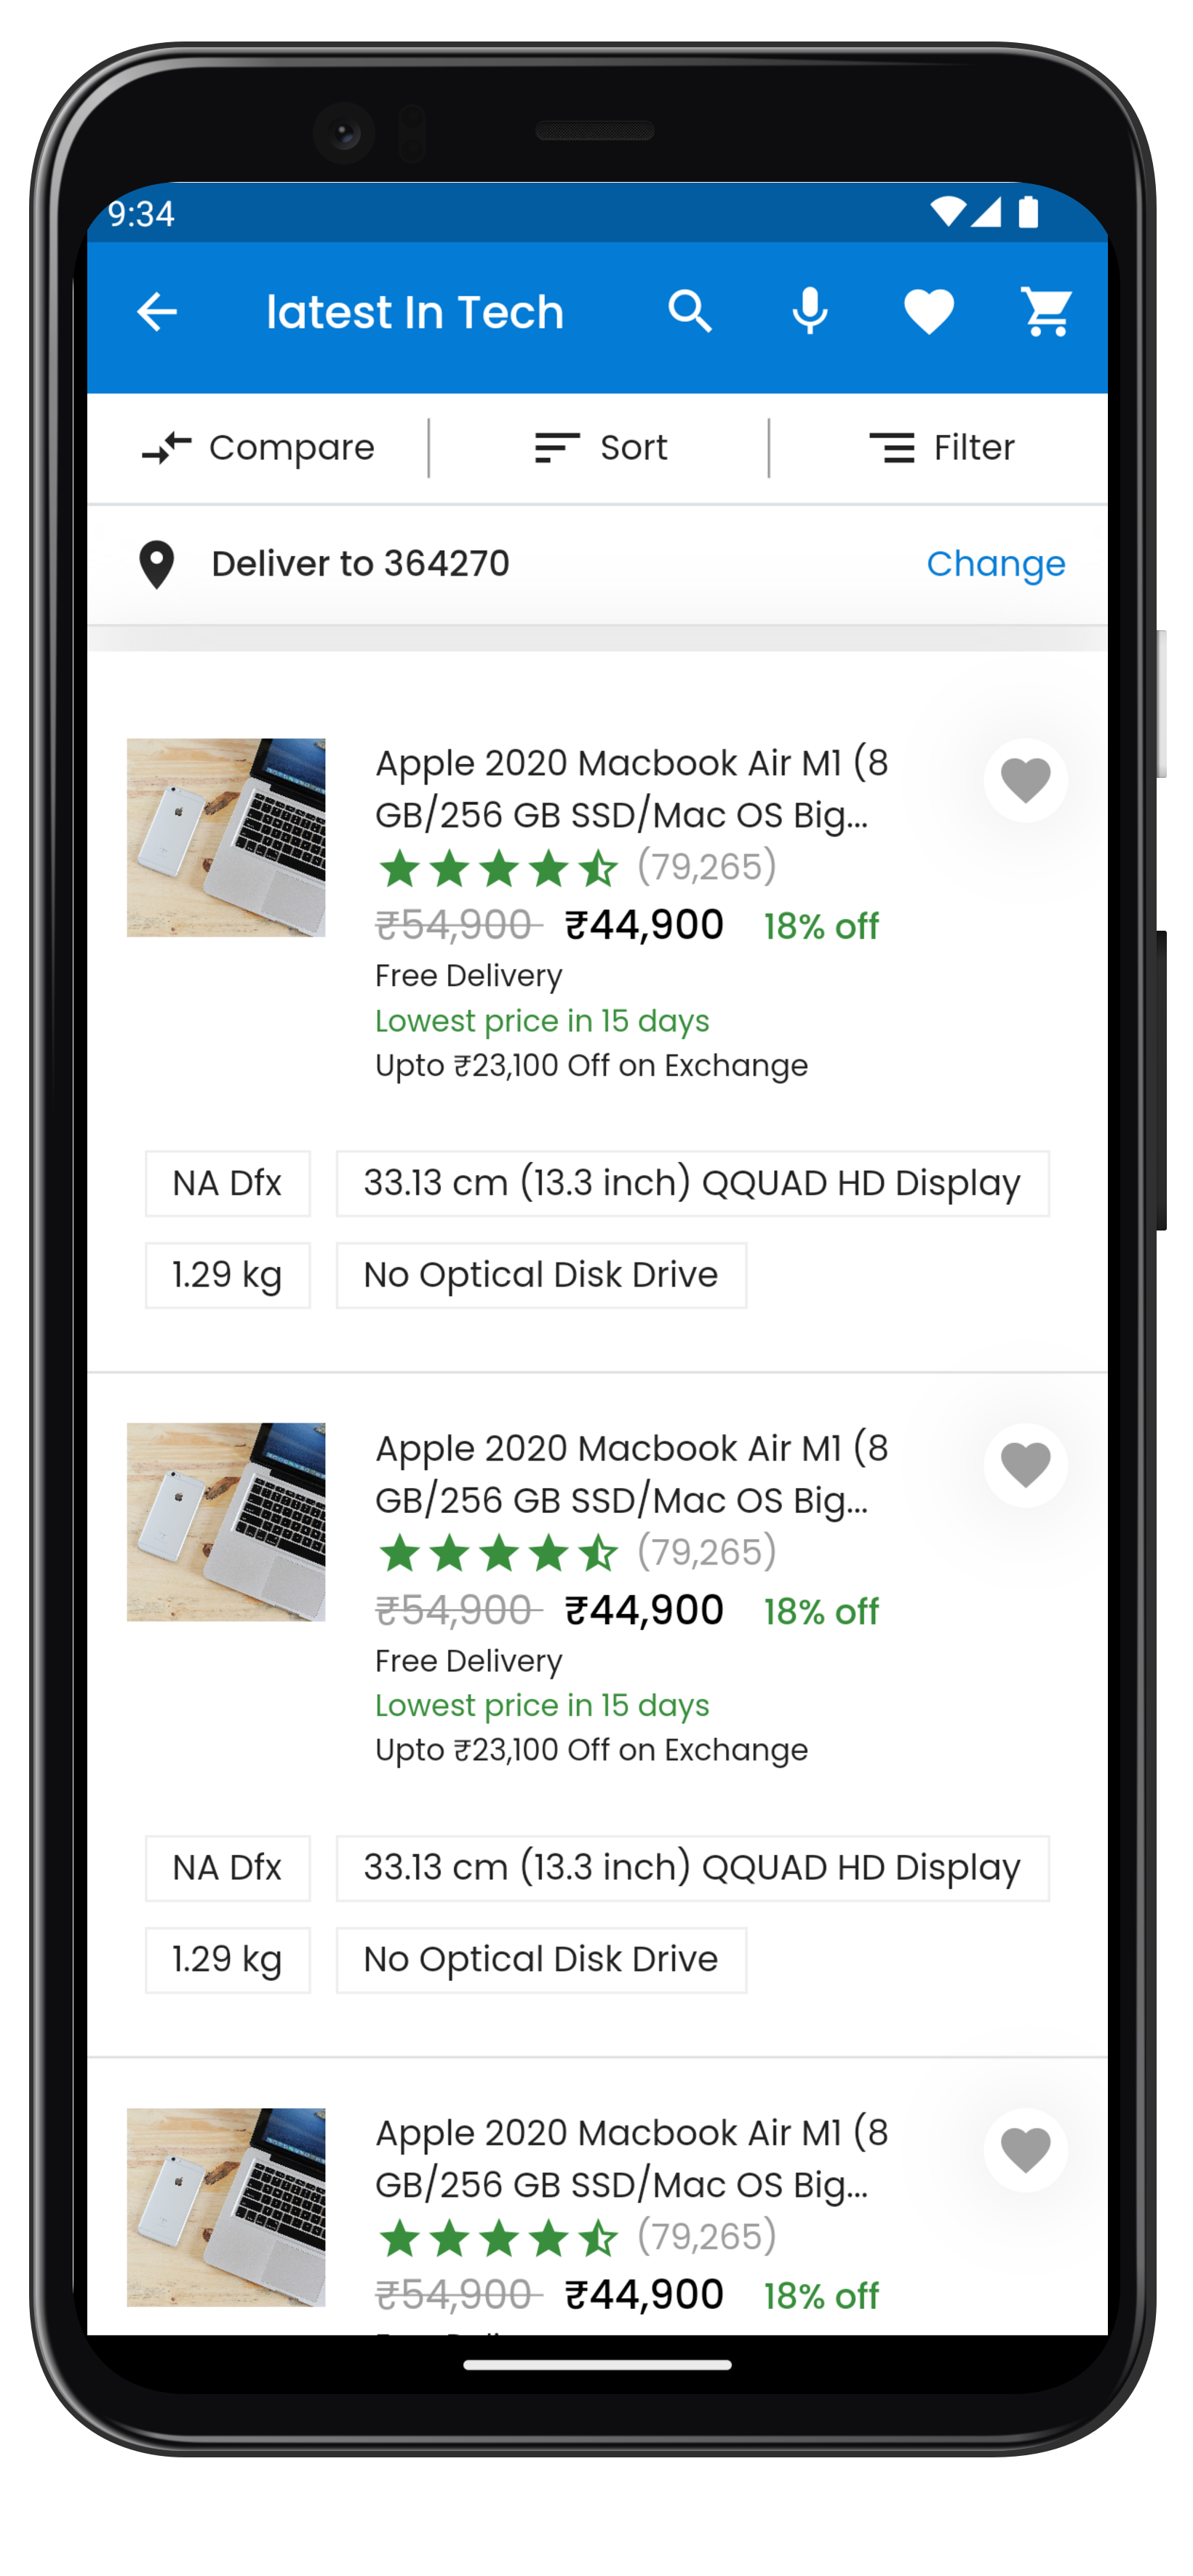Open the Sort options
The width and height of the screenshot is (1193, 2576).
600,448
